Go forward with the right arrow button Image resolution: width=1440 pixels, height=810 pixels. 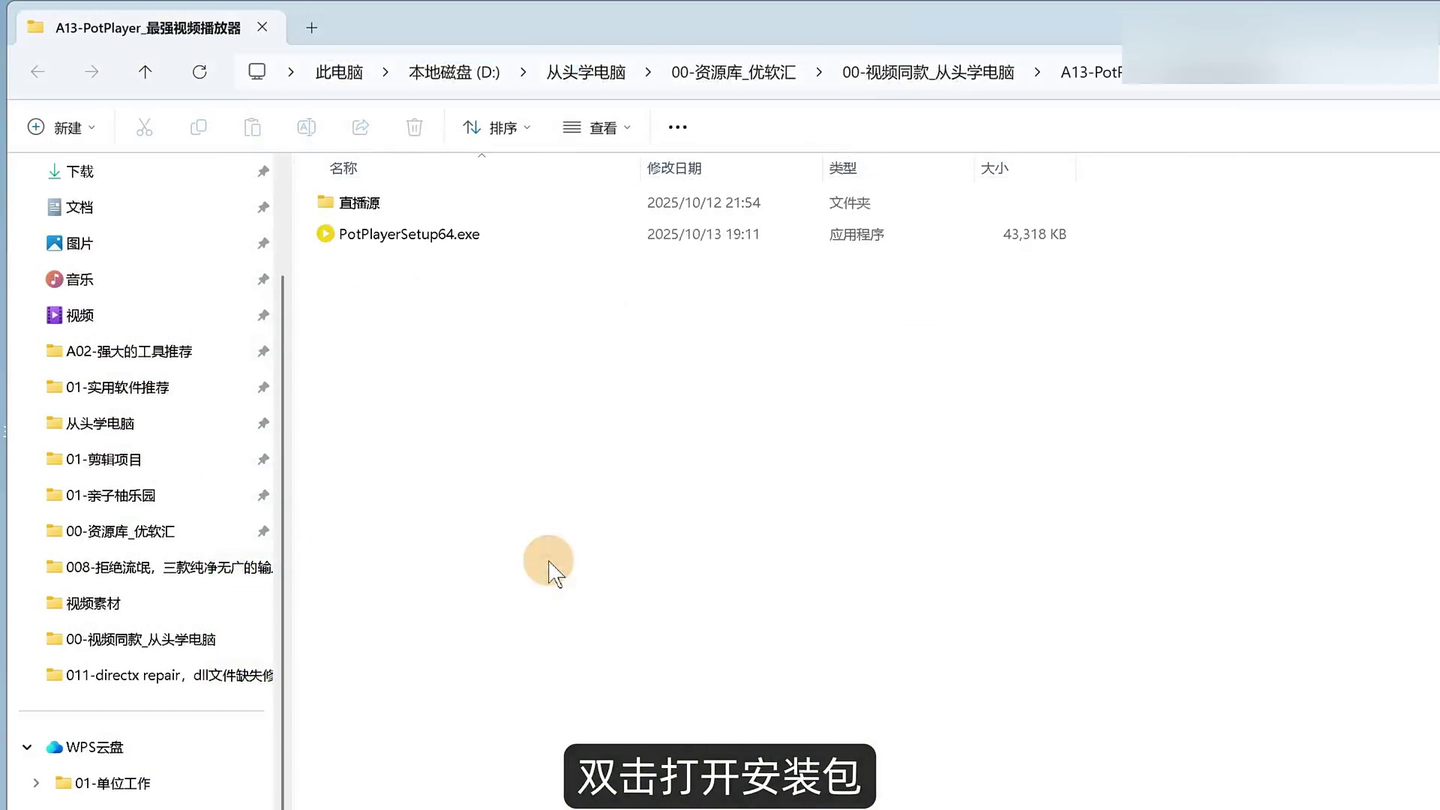92,72
